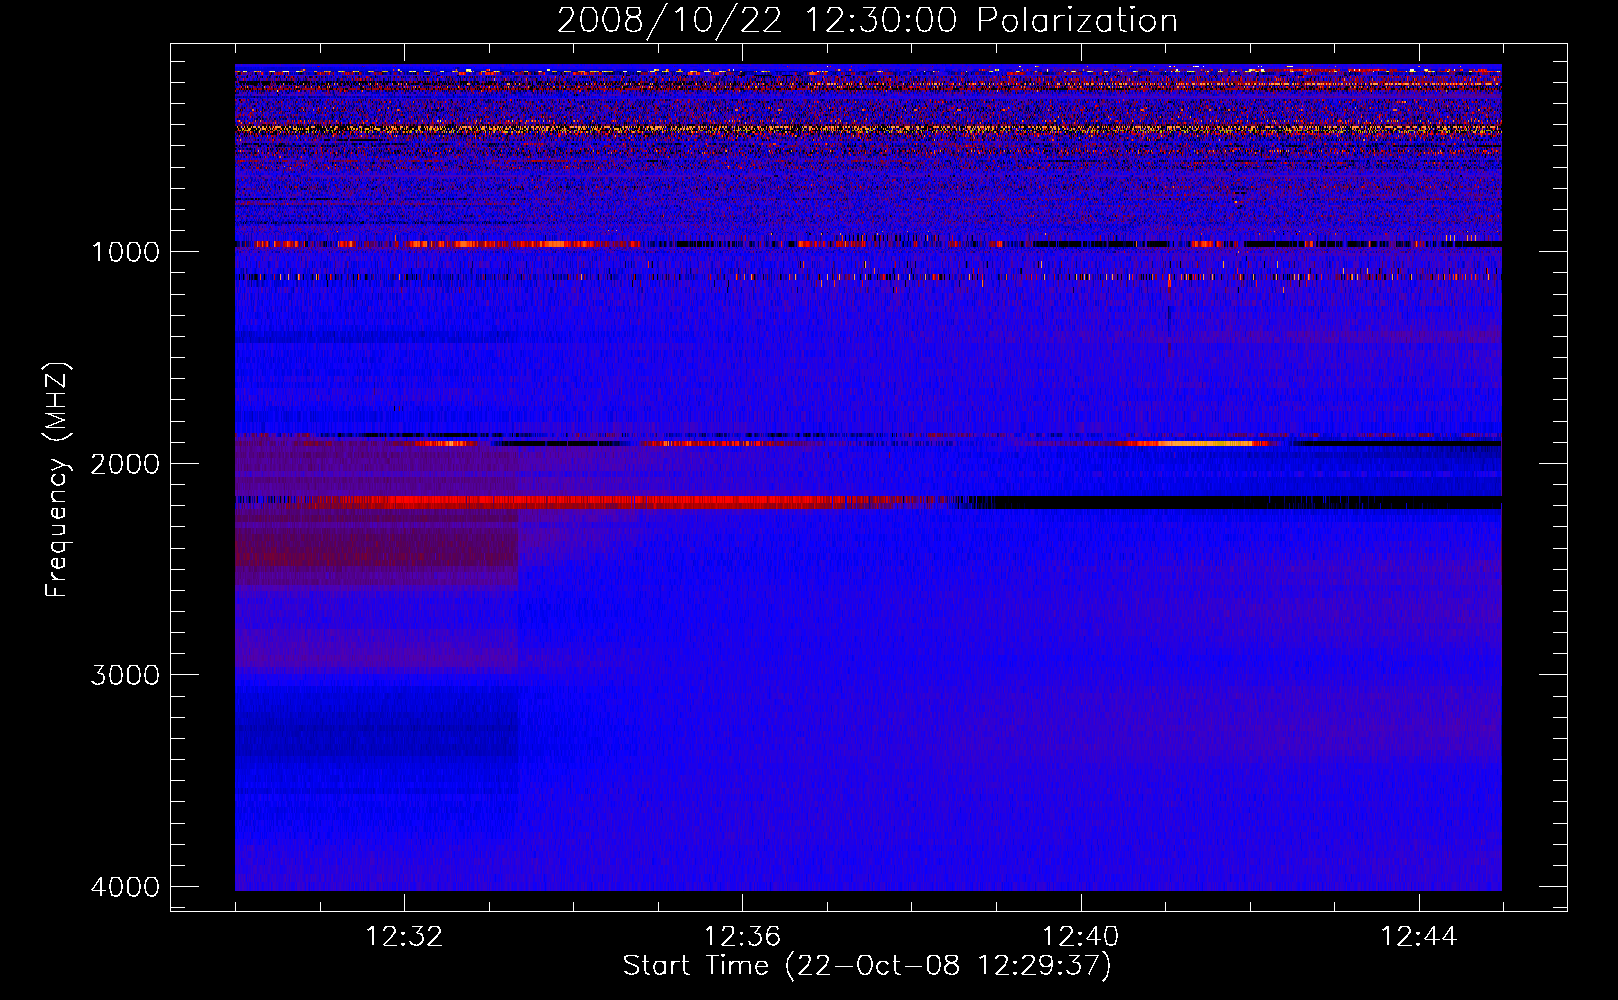This screenshot has width=1618, height=1000.
Task: Click the 12:32 time tick label
Action: click(x=404, y=937)
